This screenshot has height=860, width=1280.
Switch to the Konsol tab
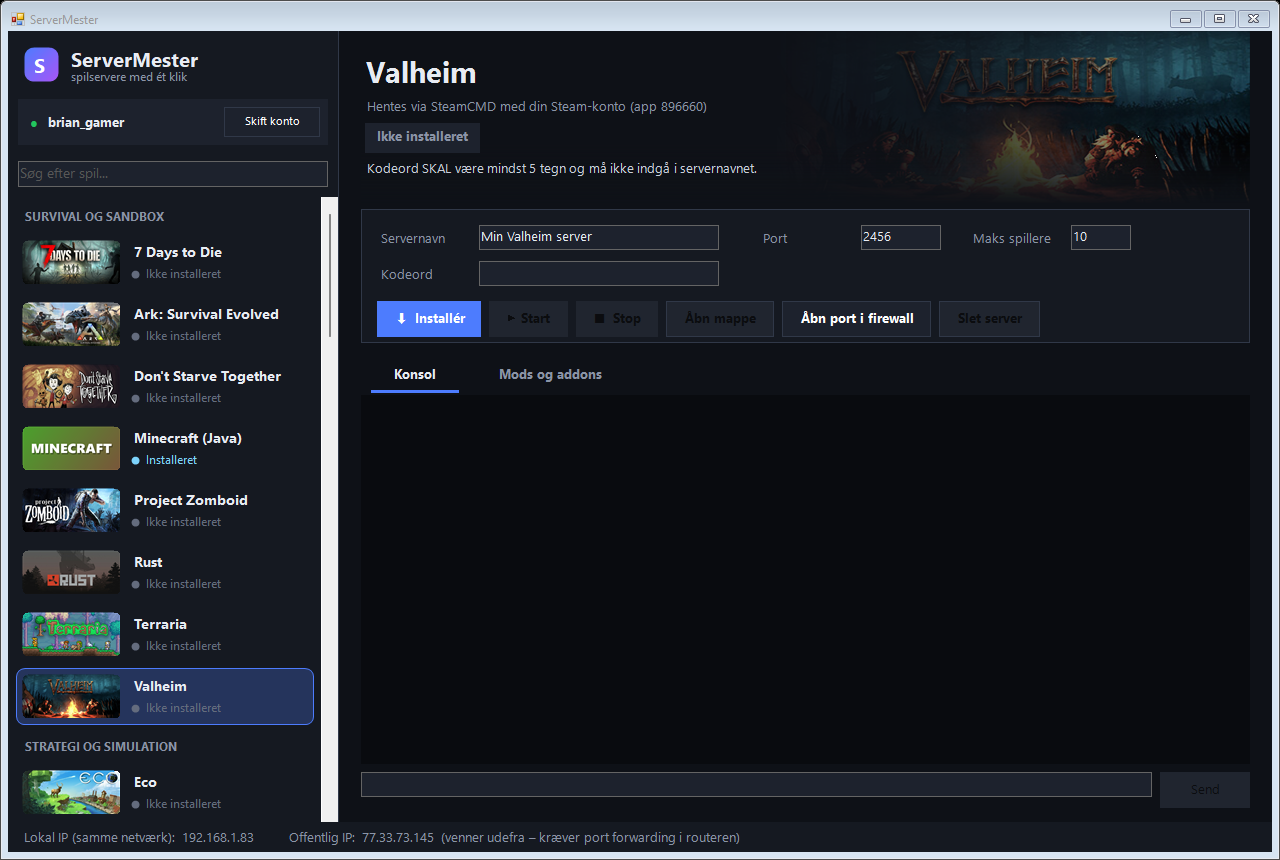pos(415,375)
